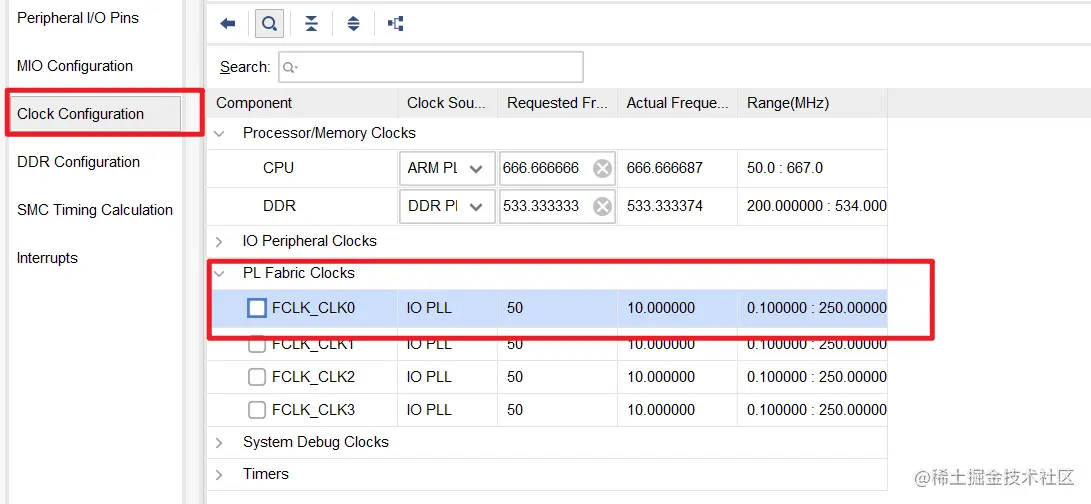Expand the Timers group
This screenshot has height=504, width=1091.
pos(219,475)
